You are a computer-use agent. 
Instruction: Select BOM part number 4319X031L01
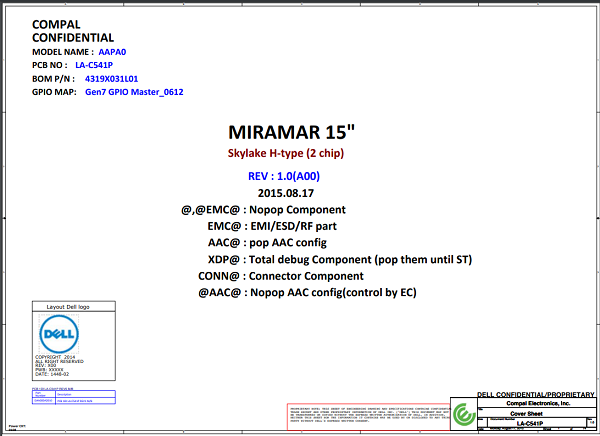112,78
